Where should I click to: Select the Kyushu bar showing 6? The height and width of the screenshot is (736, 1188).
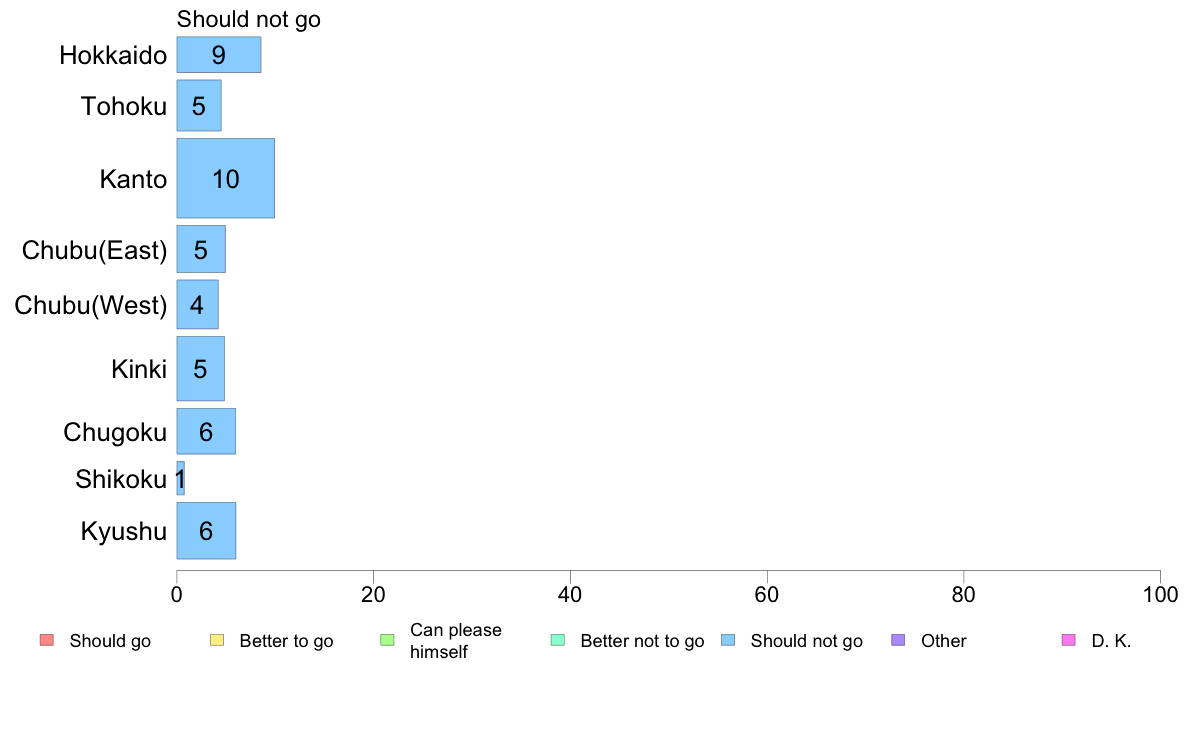coord(206,531)
